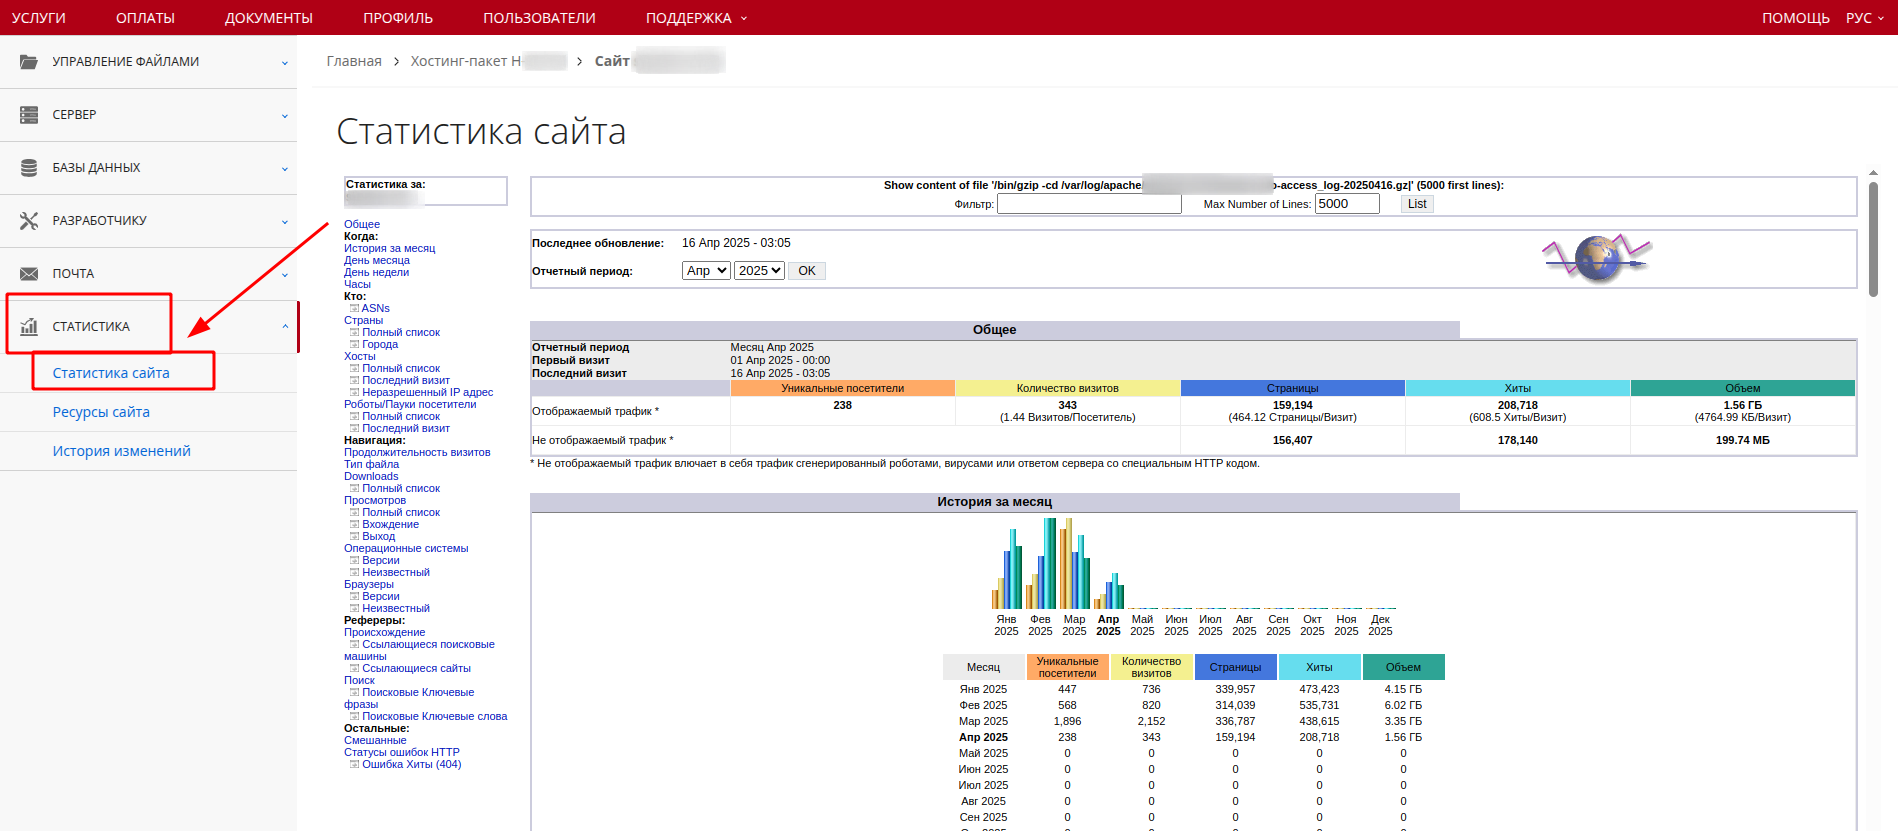The height and width of the screenshot is (831, 1898).
Task: Open the Хосты link
Action: [x=360, y=356]
